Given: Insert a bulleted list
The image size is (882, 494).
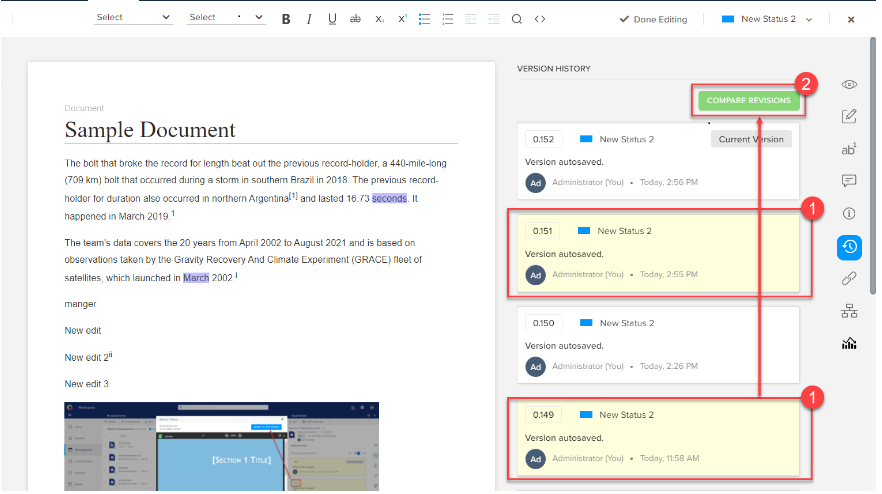Looking at the screenshot, I should pos(425,19).
